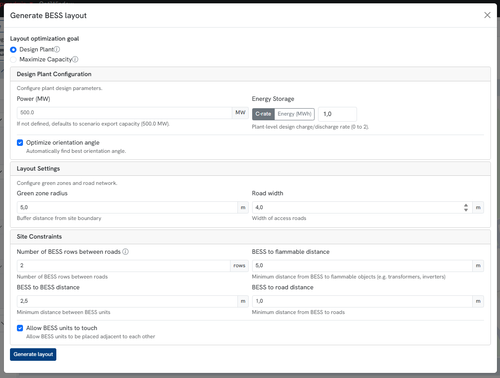Click the Energy Storage label
This screenshot has width=500, height=378.
[273, 99]
